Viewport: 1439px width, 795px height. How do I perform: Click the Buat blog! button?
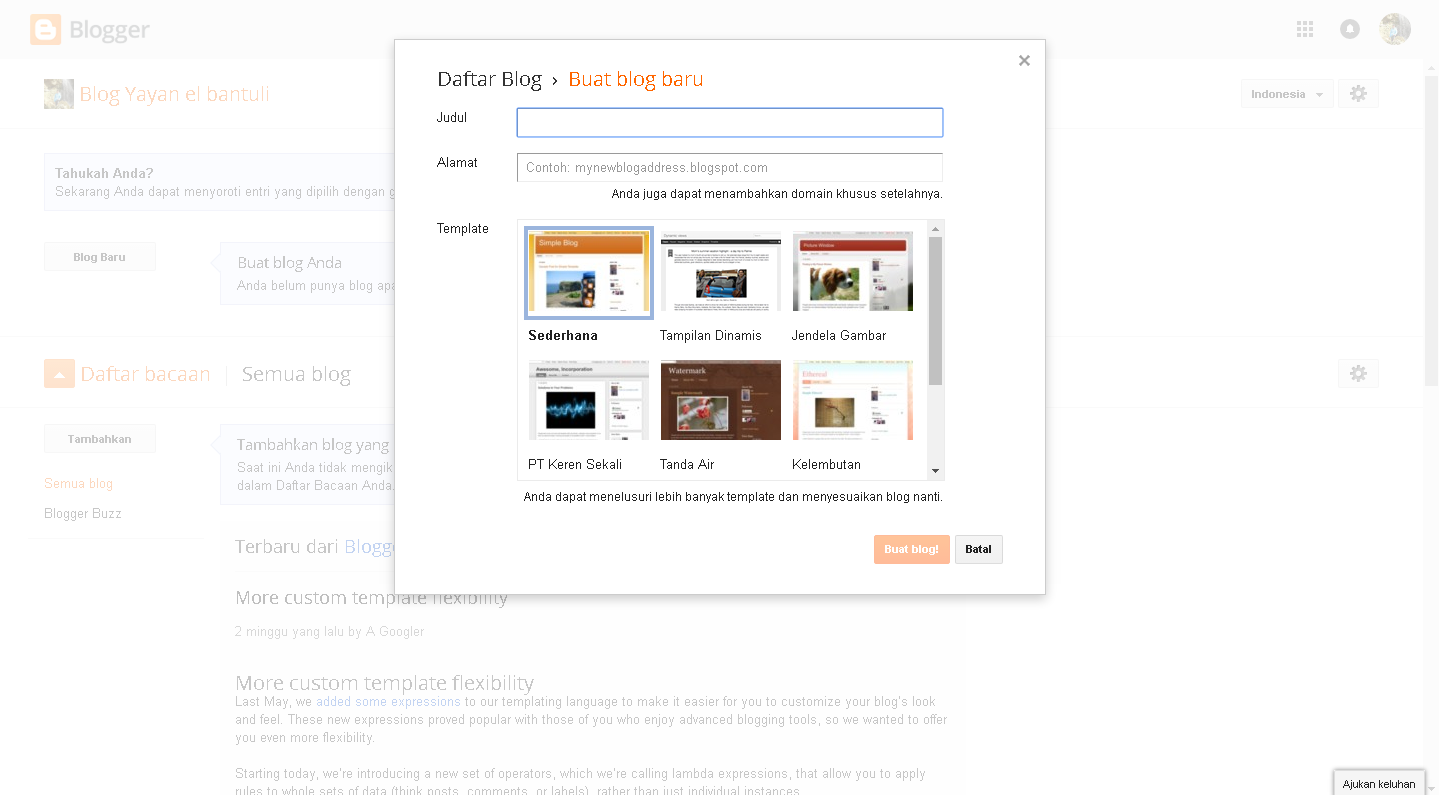[x=911, y=549]
